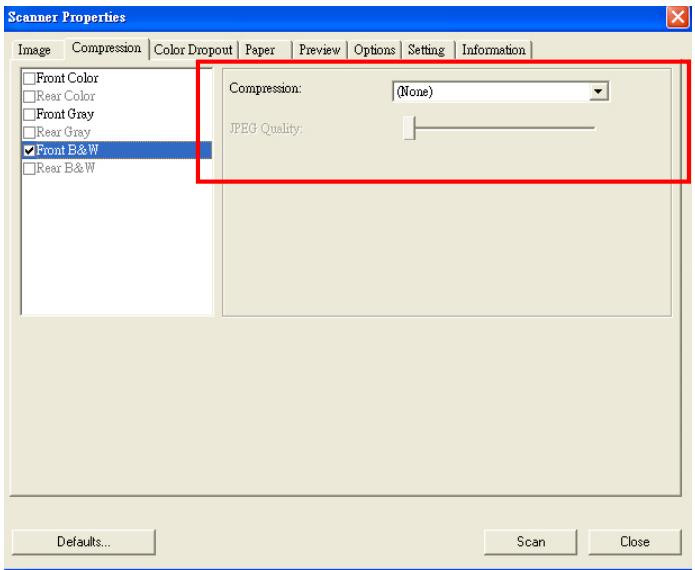Viewport: 695px width, 570px height.
Task: Click the JPEG Quality slider handle
Action: click(x=408, y=128)
